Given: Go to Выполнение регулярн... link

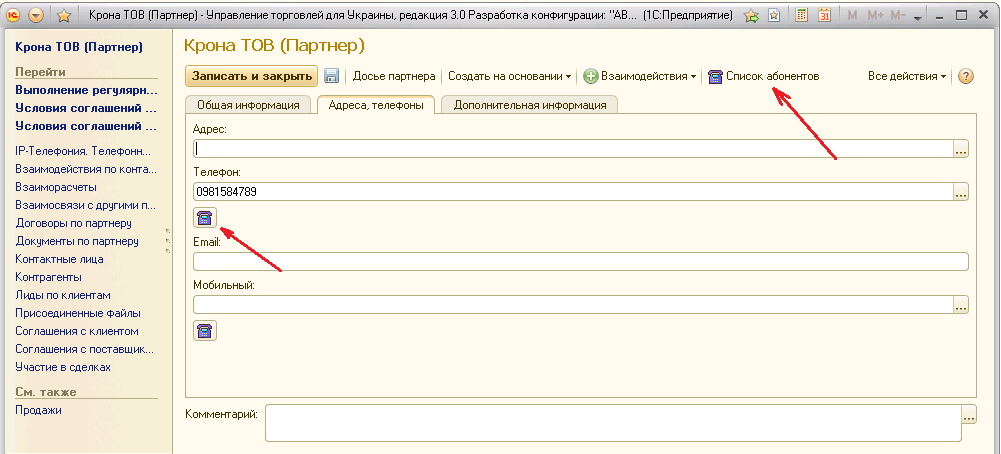Looking at the screenshot, I should tap(86, 91).
